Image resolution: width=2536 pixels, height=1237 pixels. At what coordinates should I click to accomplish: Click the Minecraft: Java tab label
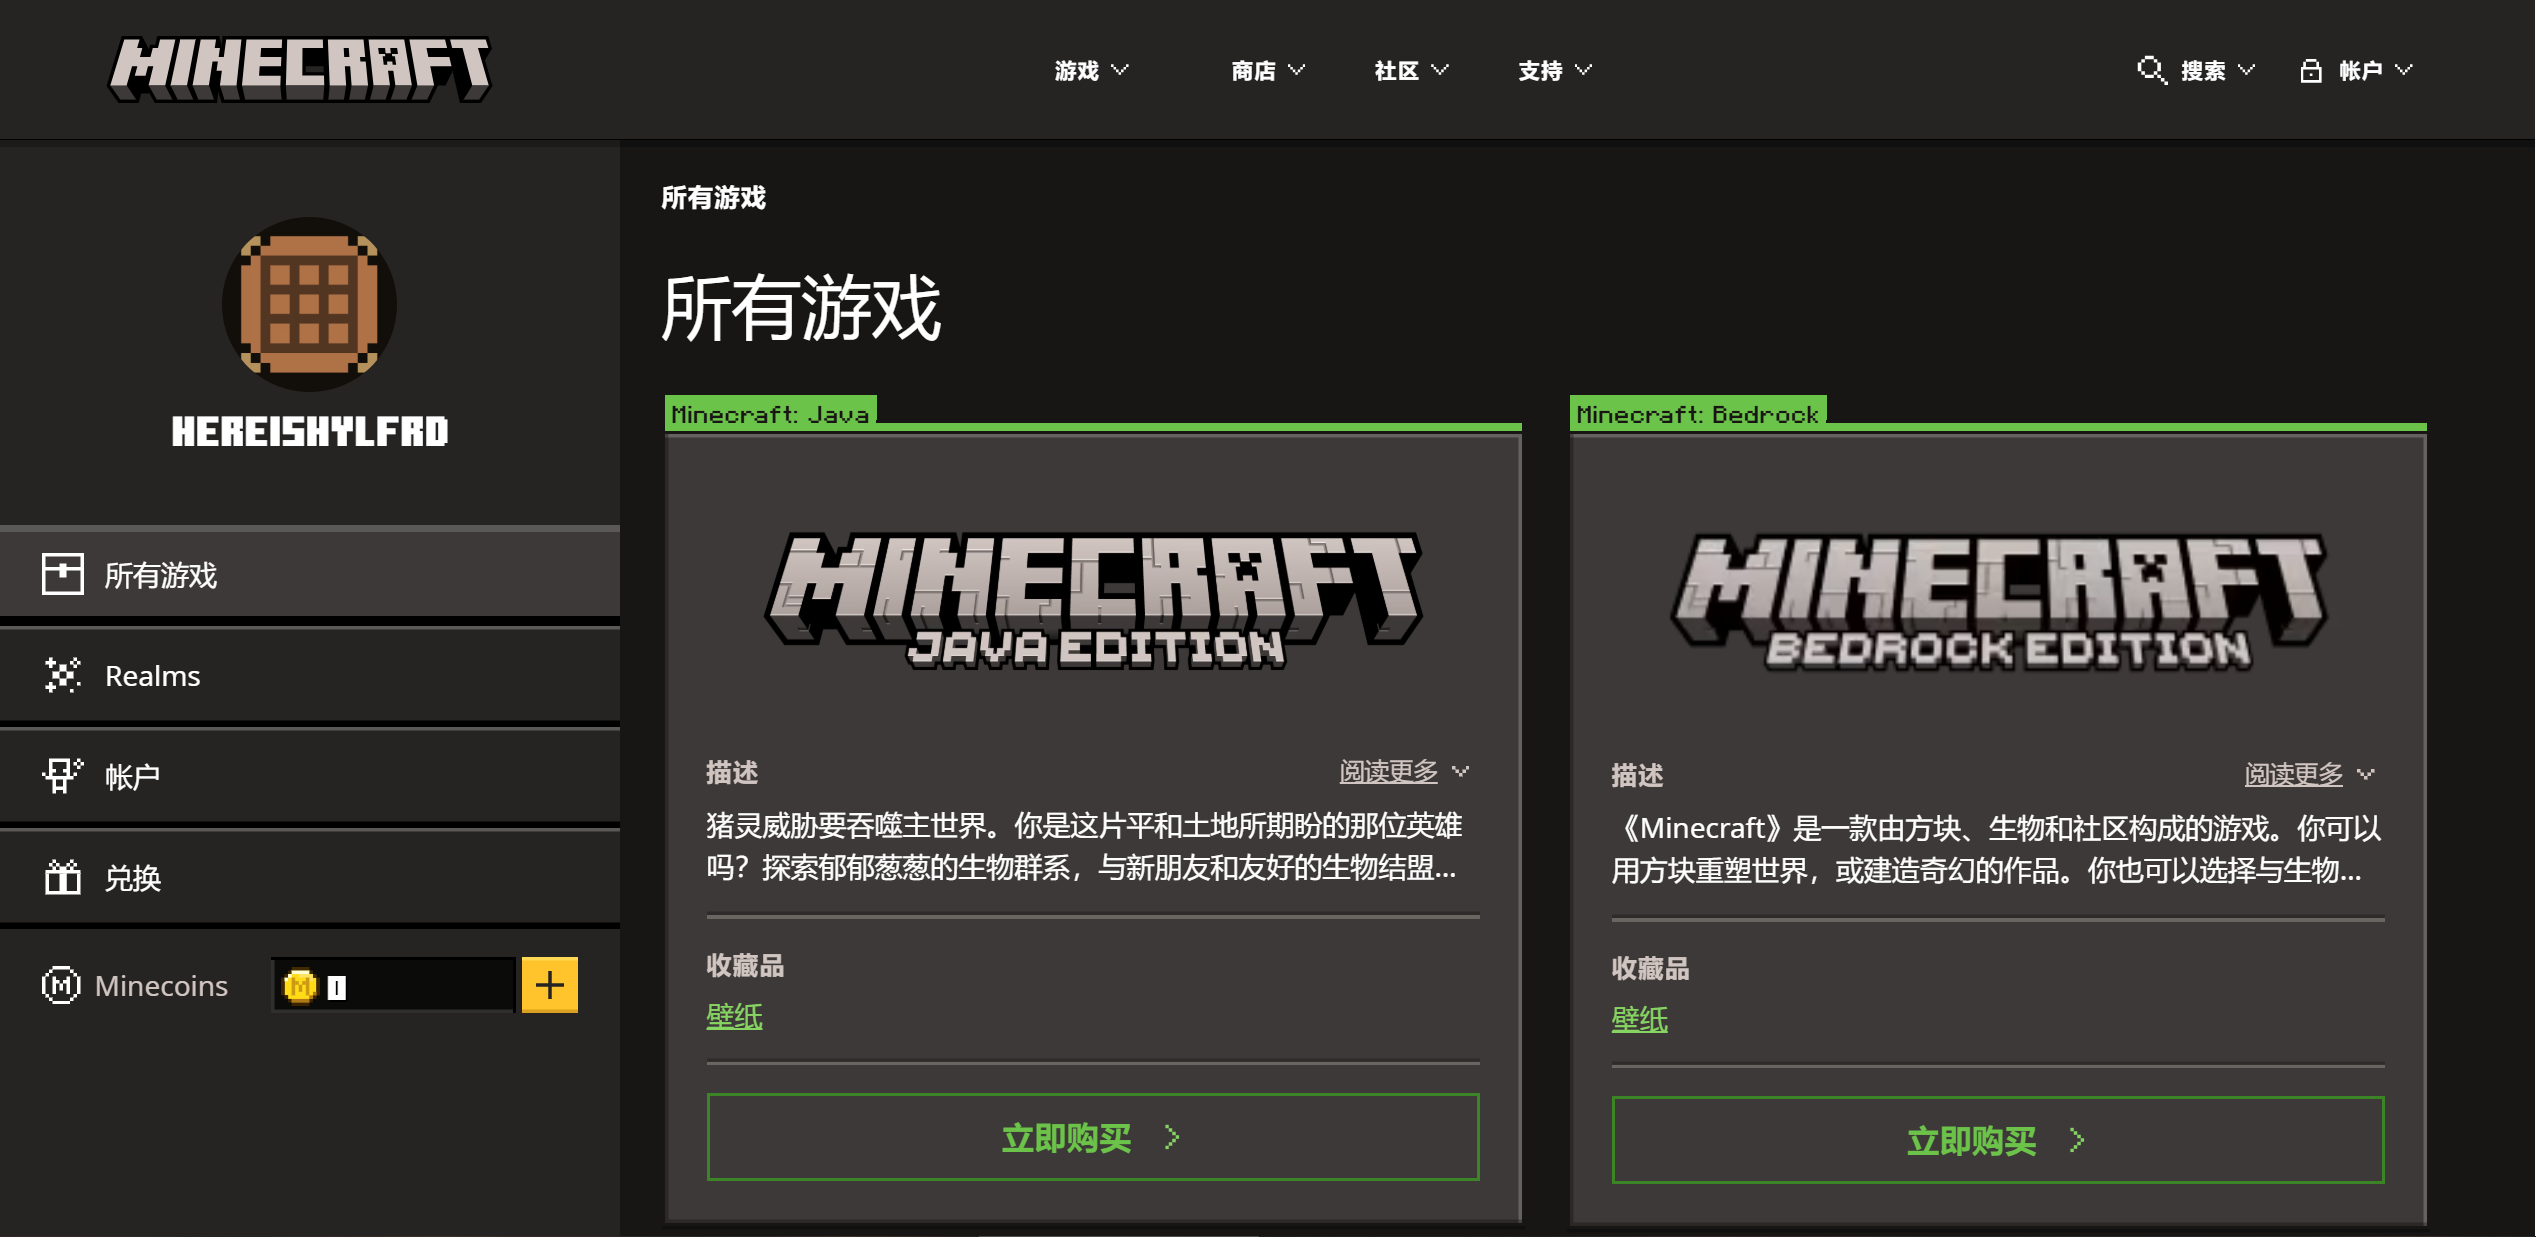click(x=771, y=413)
